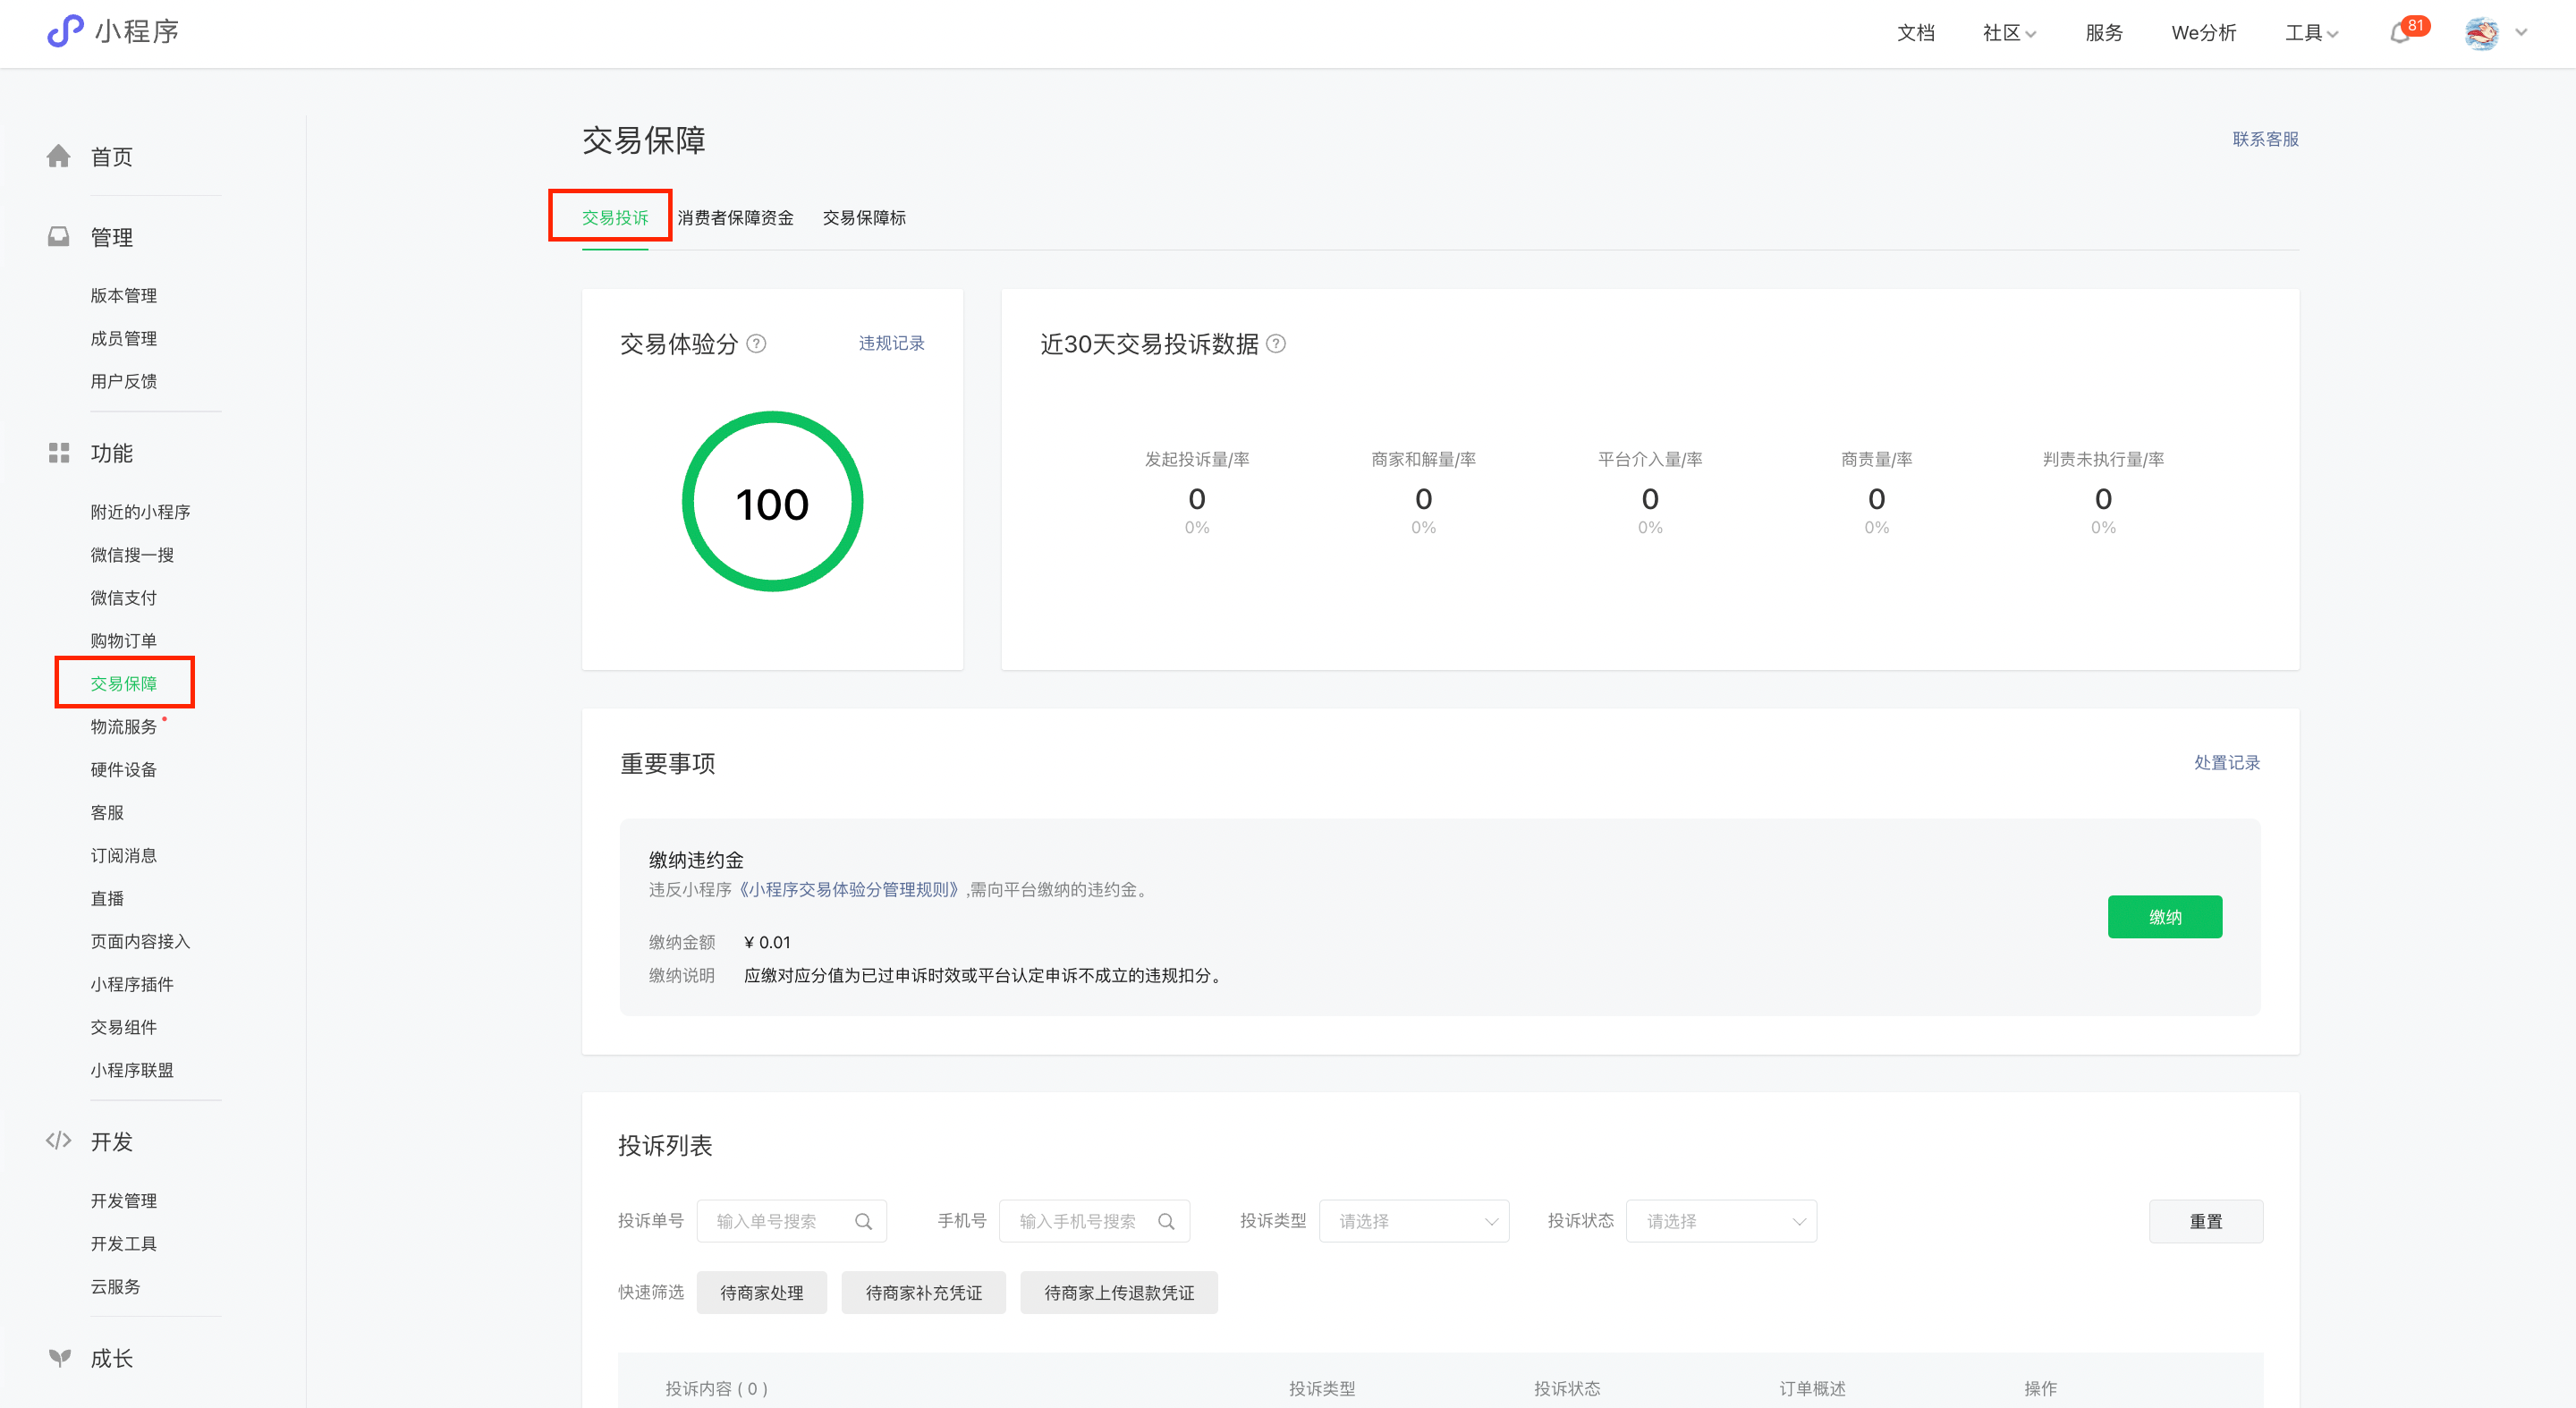Toggle quick filter 待商家补充凭证
The width and height of the screenshot is (2576, 1408).
click(x=923, y=1293)
